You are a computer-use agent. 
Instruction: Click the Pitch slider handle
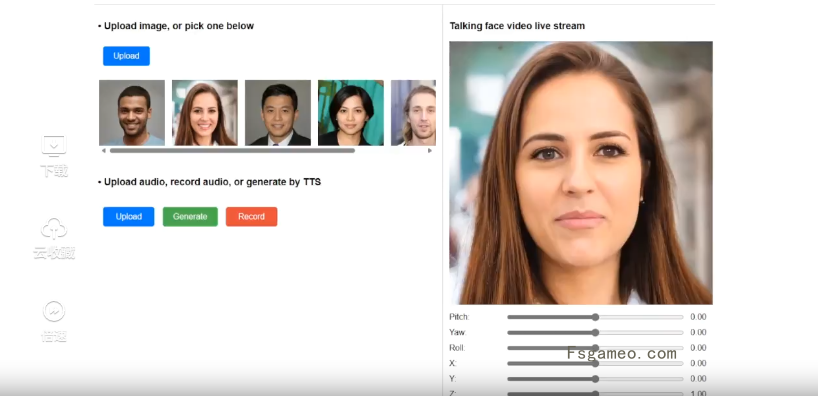click(x=595, y=317)
